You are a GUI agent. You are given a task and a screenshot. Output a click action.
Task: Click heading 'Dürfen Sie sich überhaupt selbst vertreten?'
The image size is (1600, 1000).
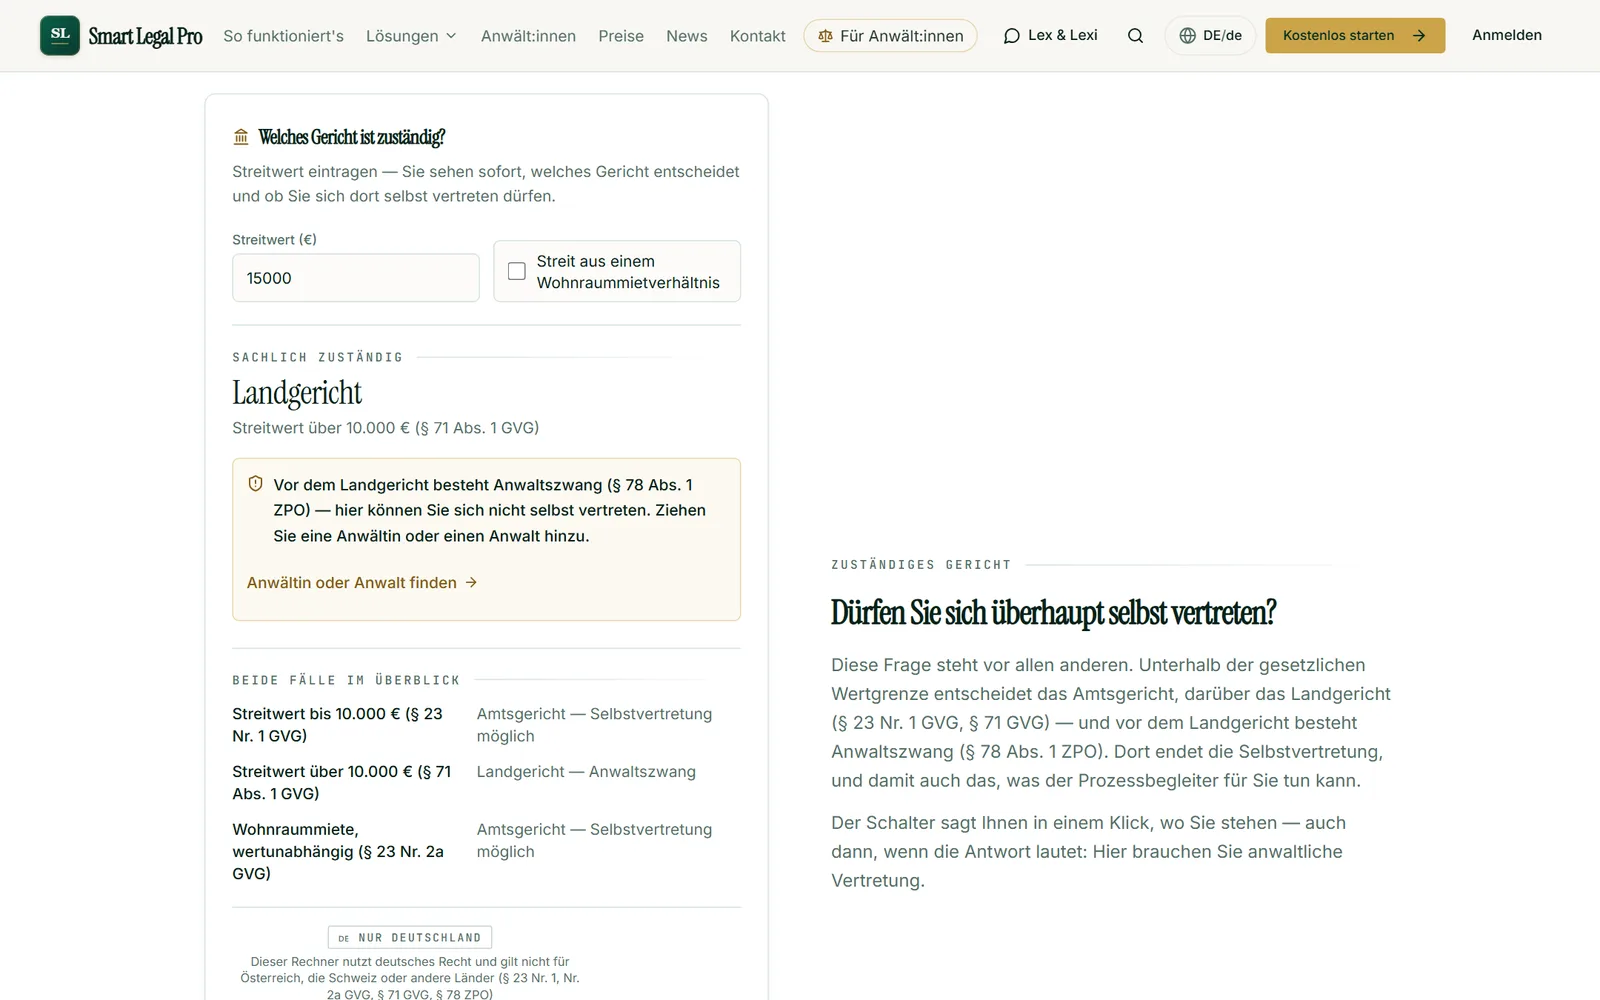tap(1053, 612)
